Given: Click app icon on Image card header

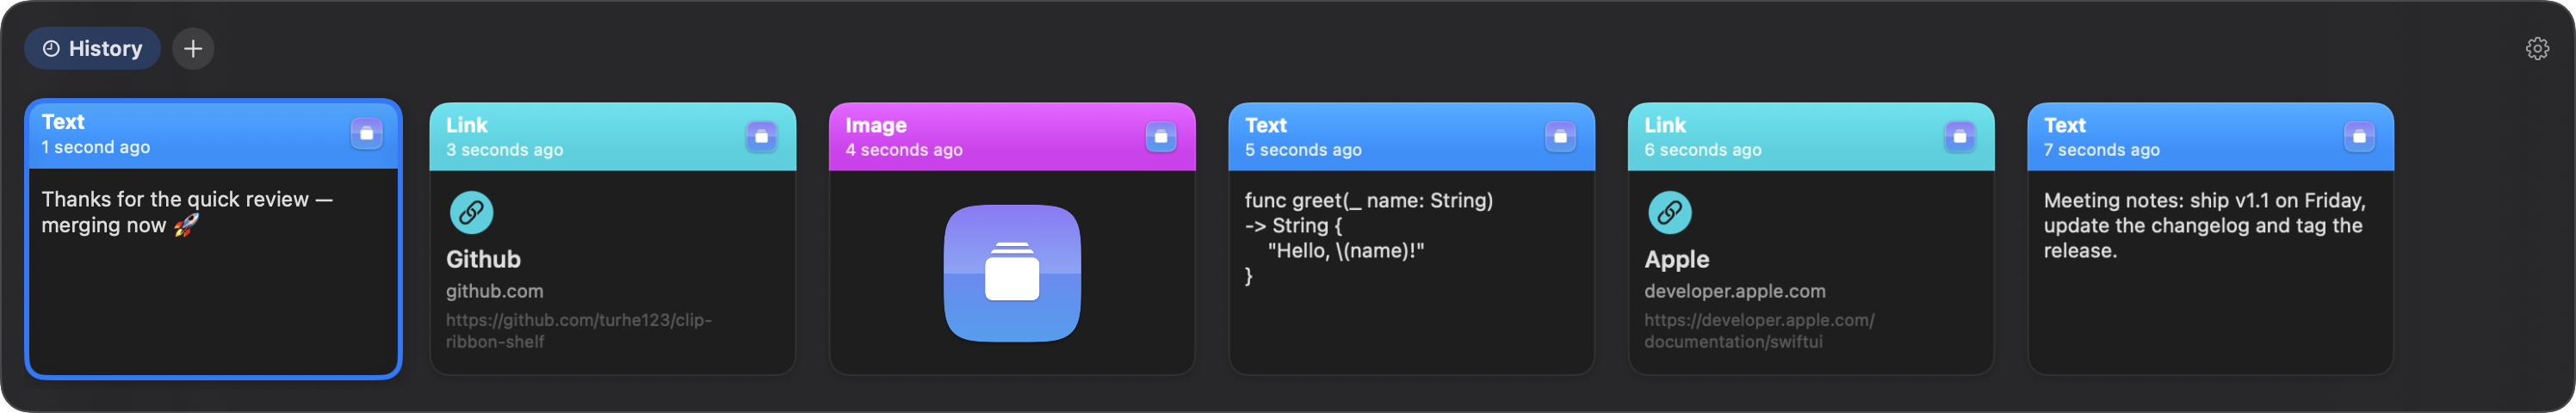Looking at the screenshot, I should [x=1161, y=136].
